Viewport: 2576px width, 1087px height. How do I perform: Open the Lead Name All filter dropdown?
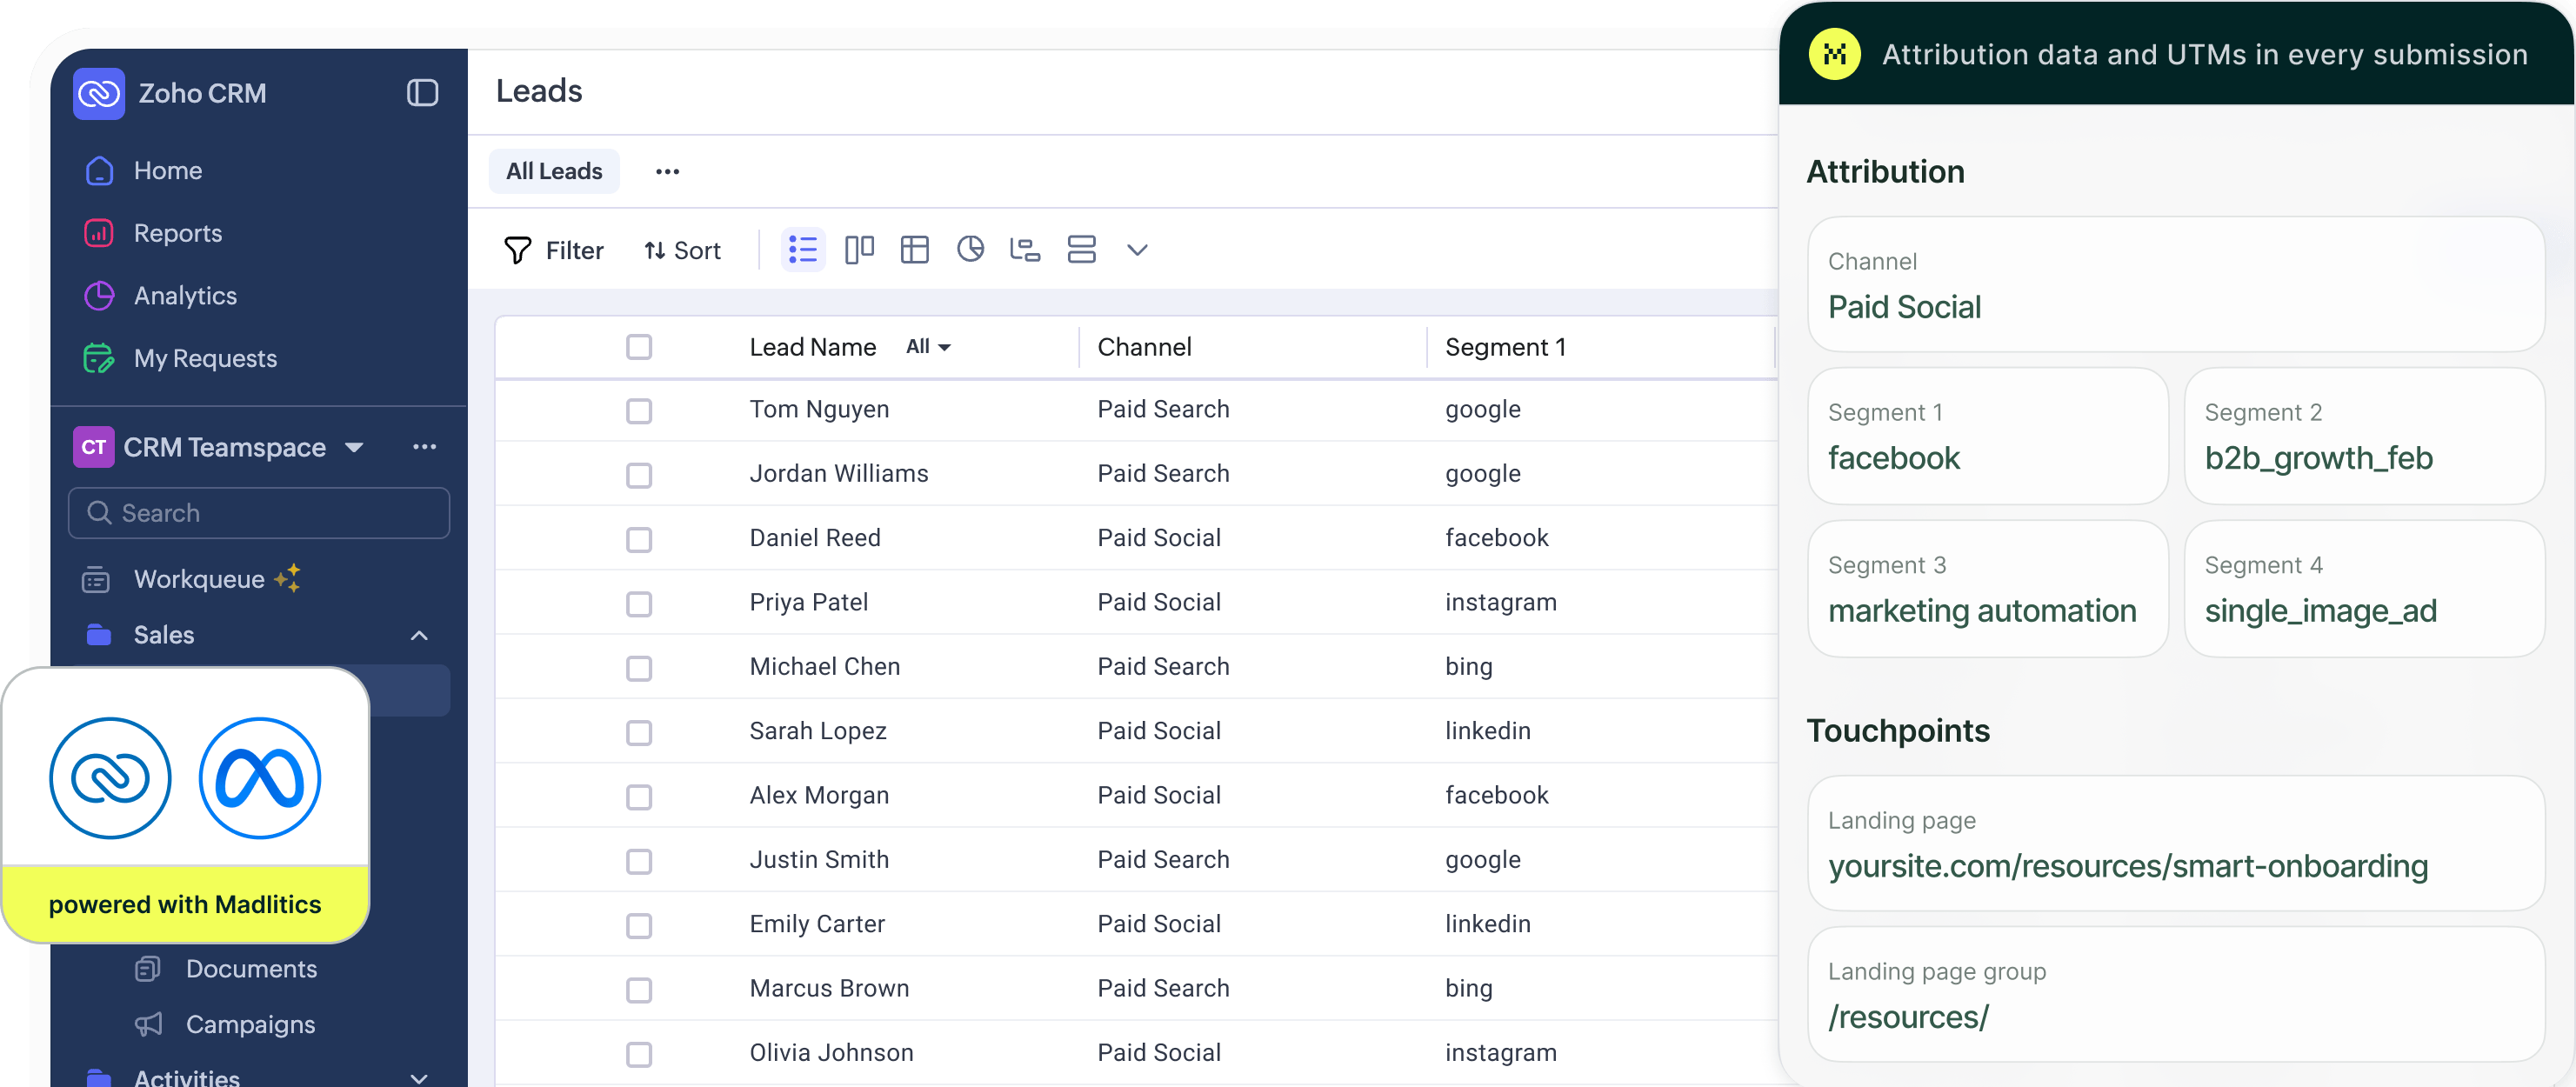[928, 347]
